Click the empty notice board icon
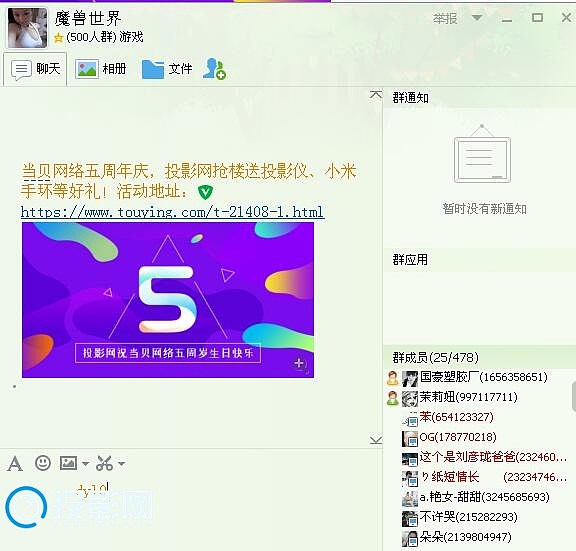The image size is (576, 551). (482, 154)
